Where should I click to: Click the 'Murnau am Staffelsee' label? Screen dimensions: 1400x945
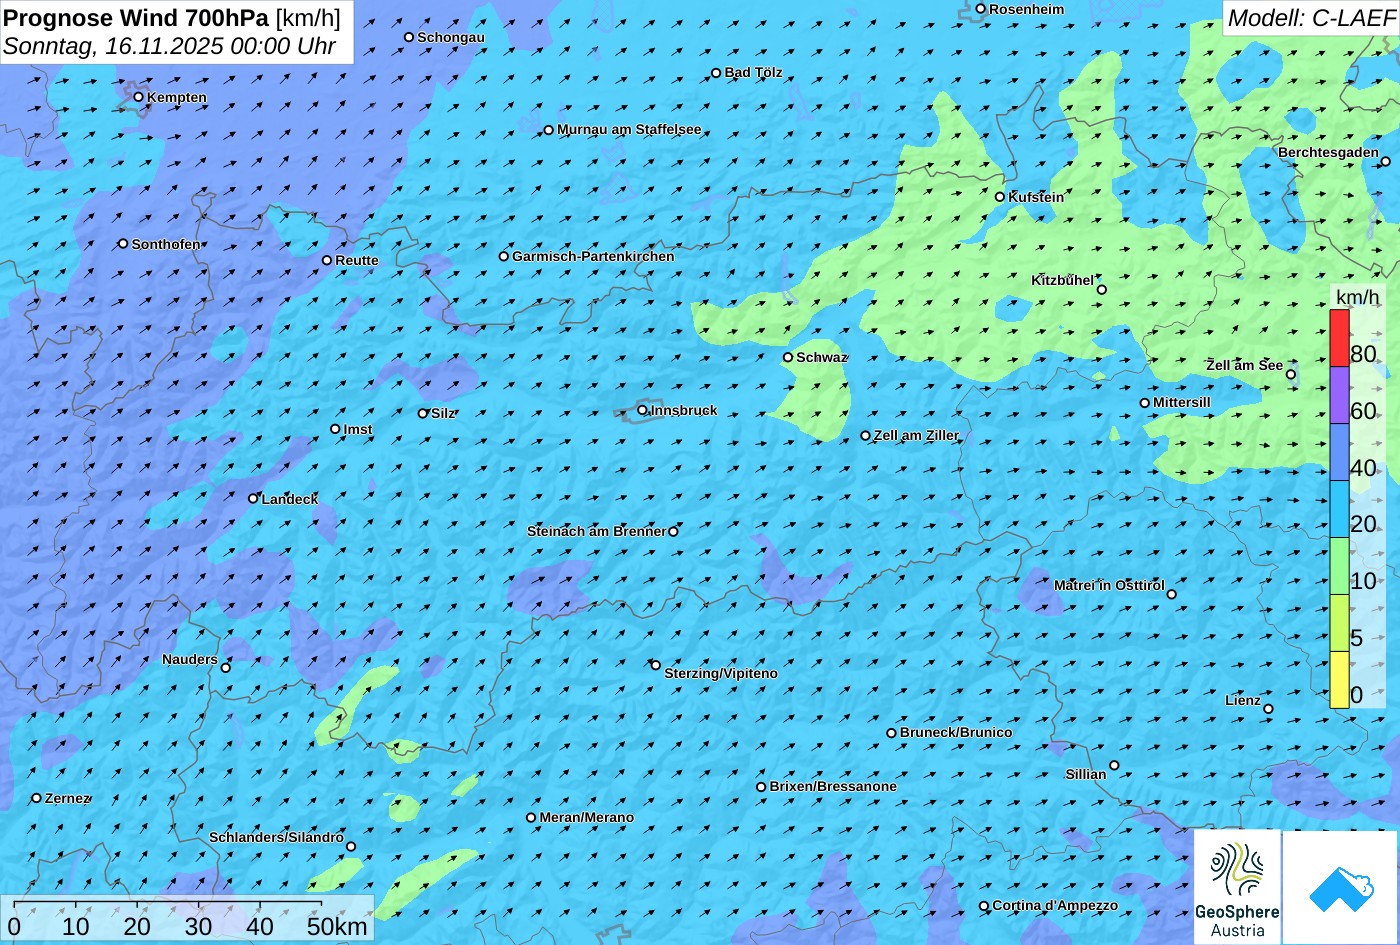[629, 129]
